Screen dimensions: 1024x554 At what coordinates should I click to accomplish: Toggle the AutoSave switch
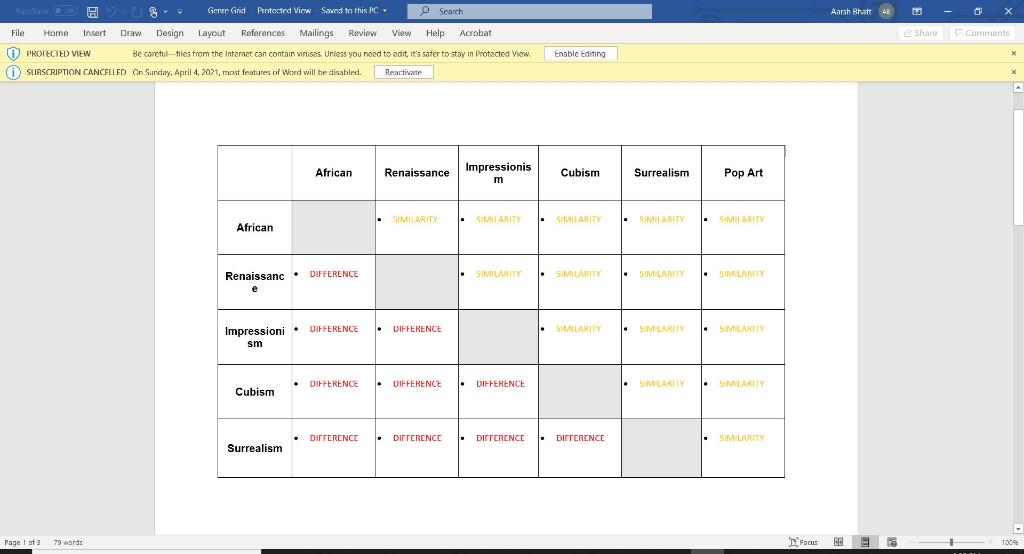point(65,11)
